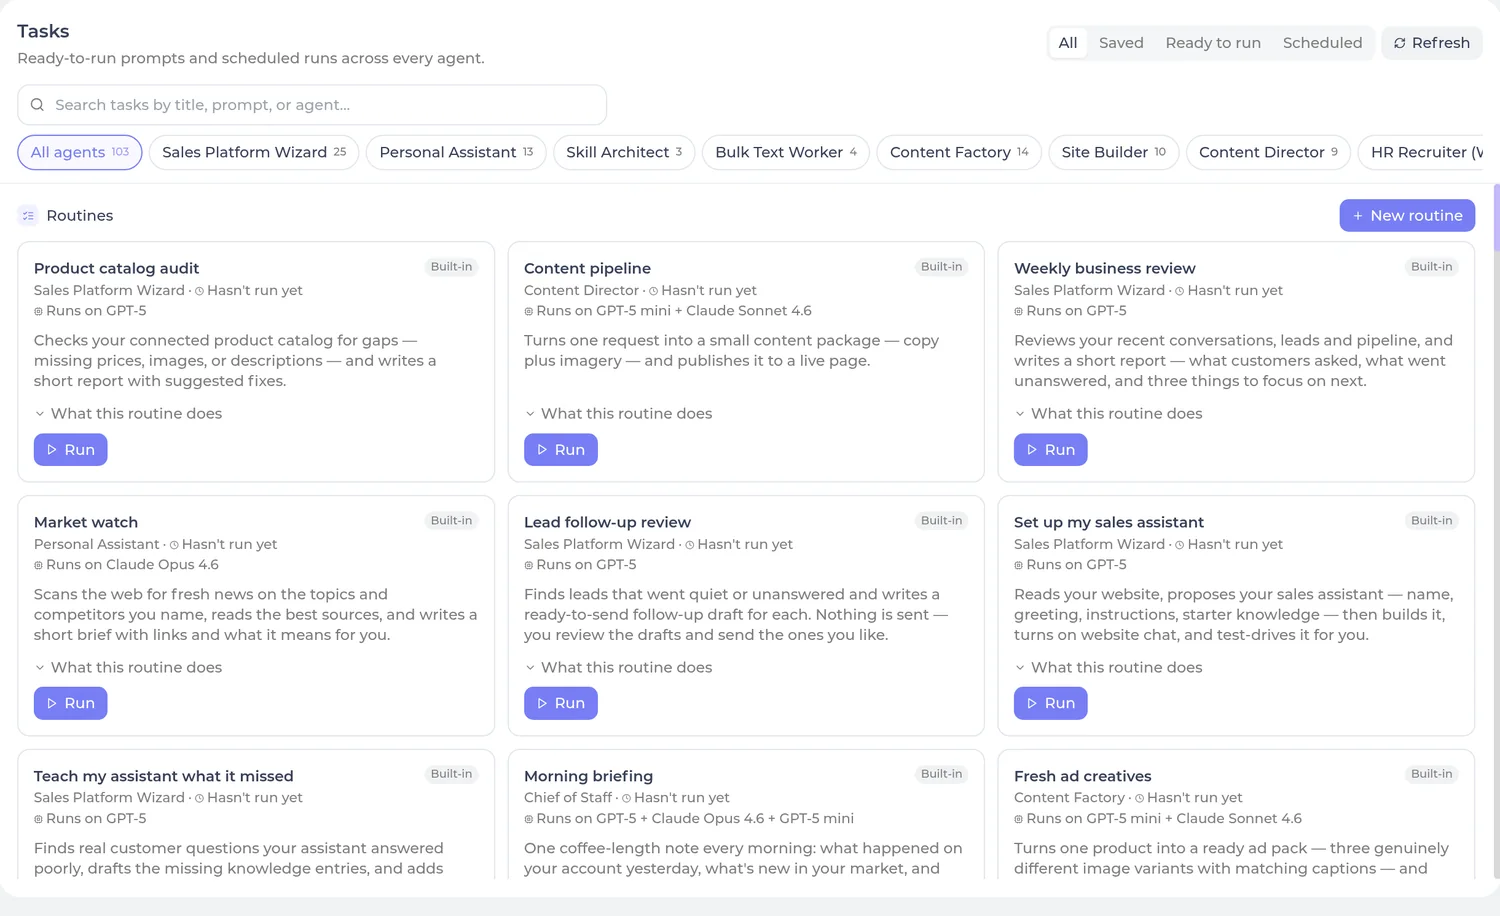The image size is (1500, 916).
Task: Filter by Site Builder agent
Action: (x=1114, y=152)
